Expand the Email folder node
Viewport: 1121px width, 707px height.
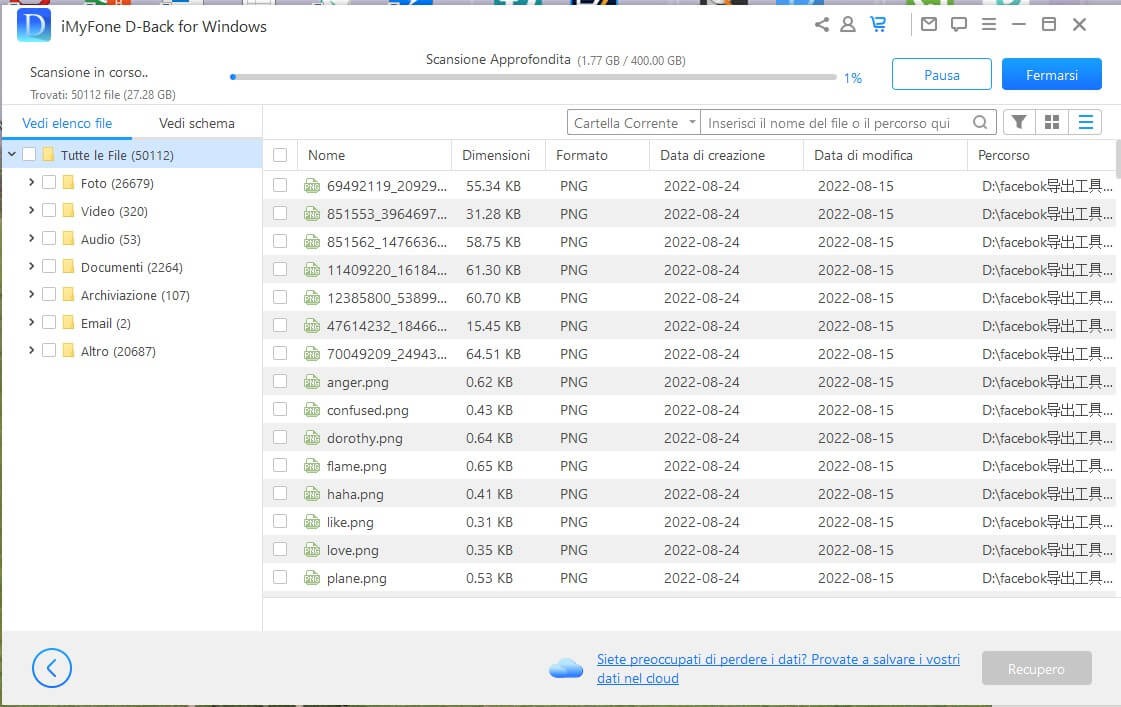tap(31, 322)
